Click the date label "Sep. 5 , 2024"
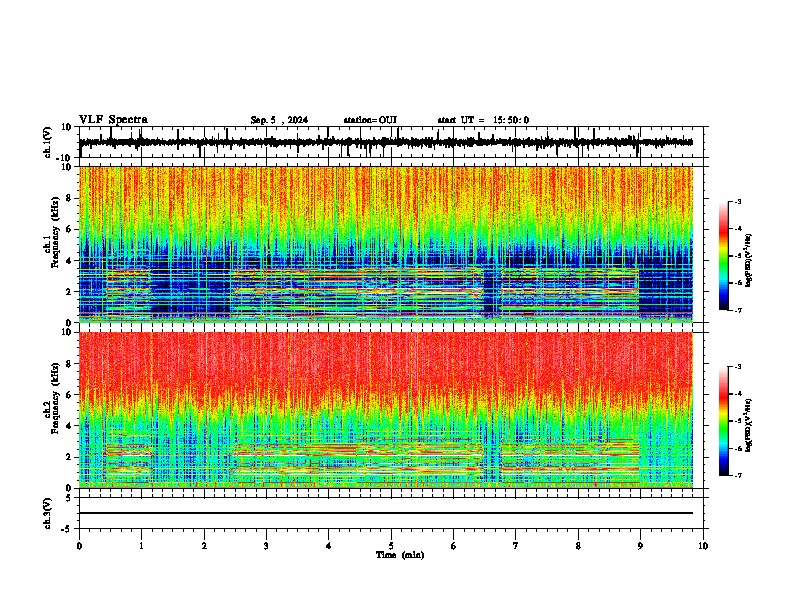Viewport: 792px width, 612px height. pyautogui.click(x=279, y=120)
